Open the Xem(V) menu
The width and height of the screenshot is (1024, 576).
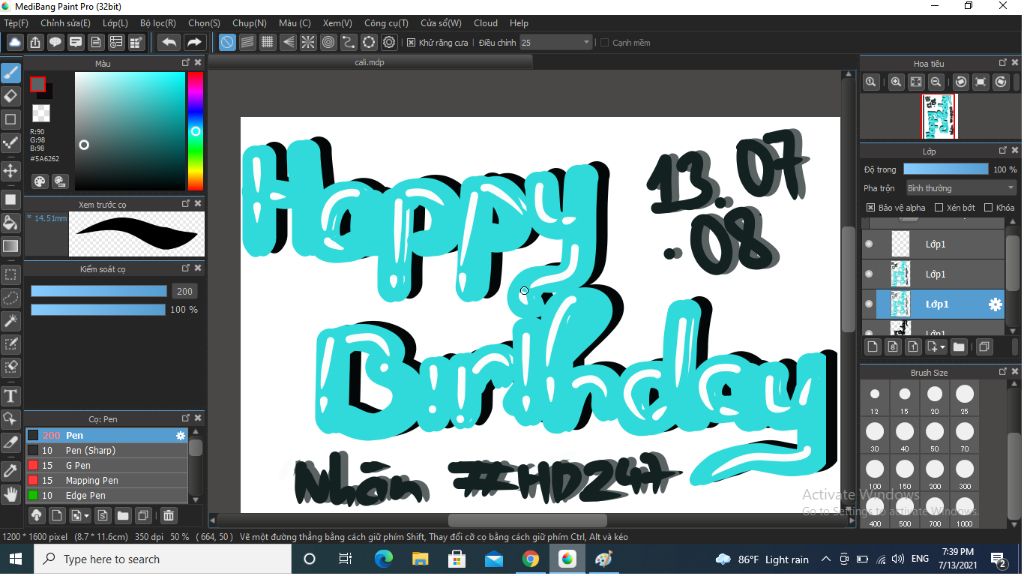click(x=338, y=23)
